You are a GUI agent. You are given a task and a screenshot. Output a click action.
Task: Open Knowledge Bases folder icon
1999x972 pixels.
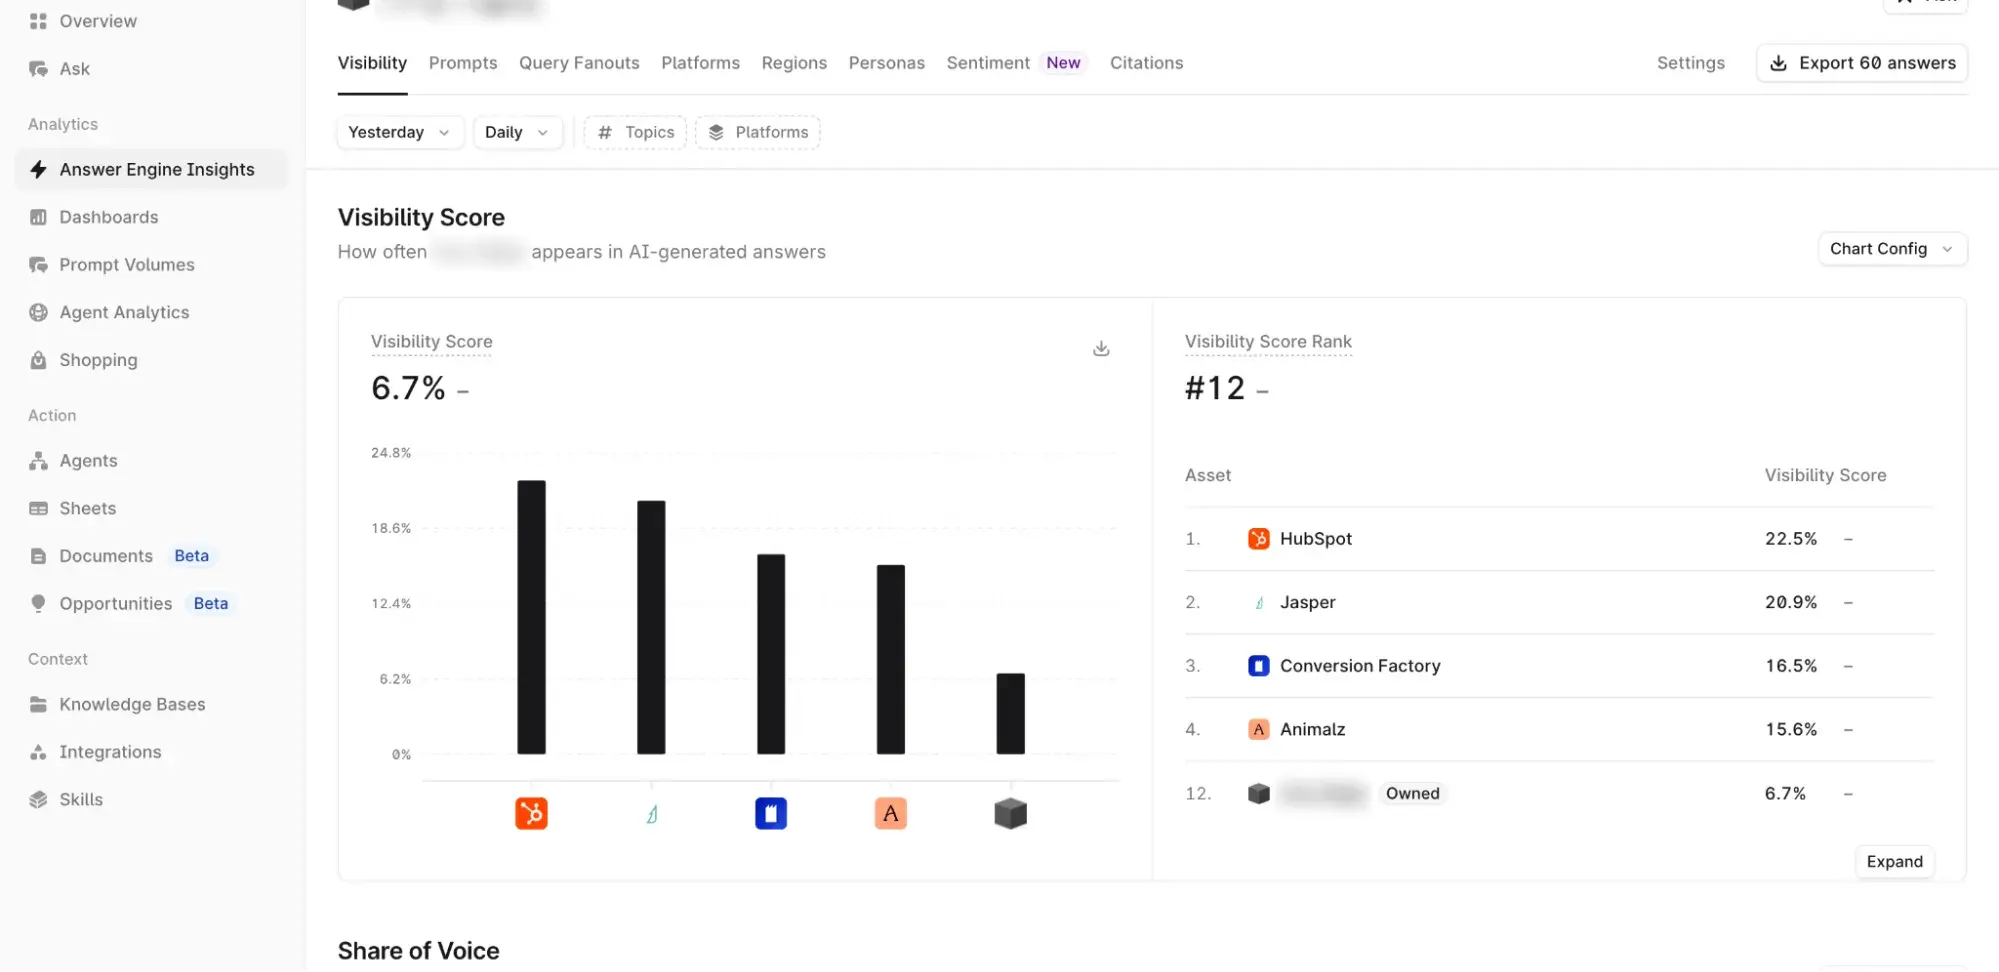coord(38,705)
